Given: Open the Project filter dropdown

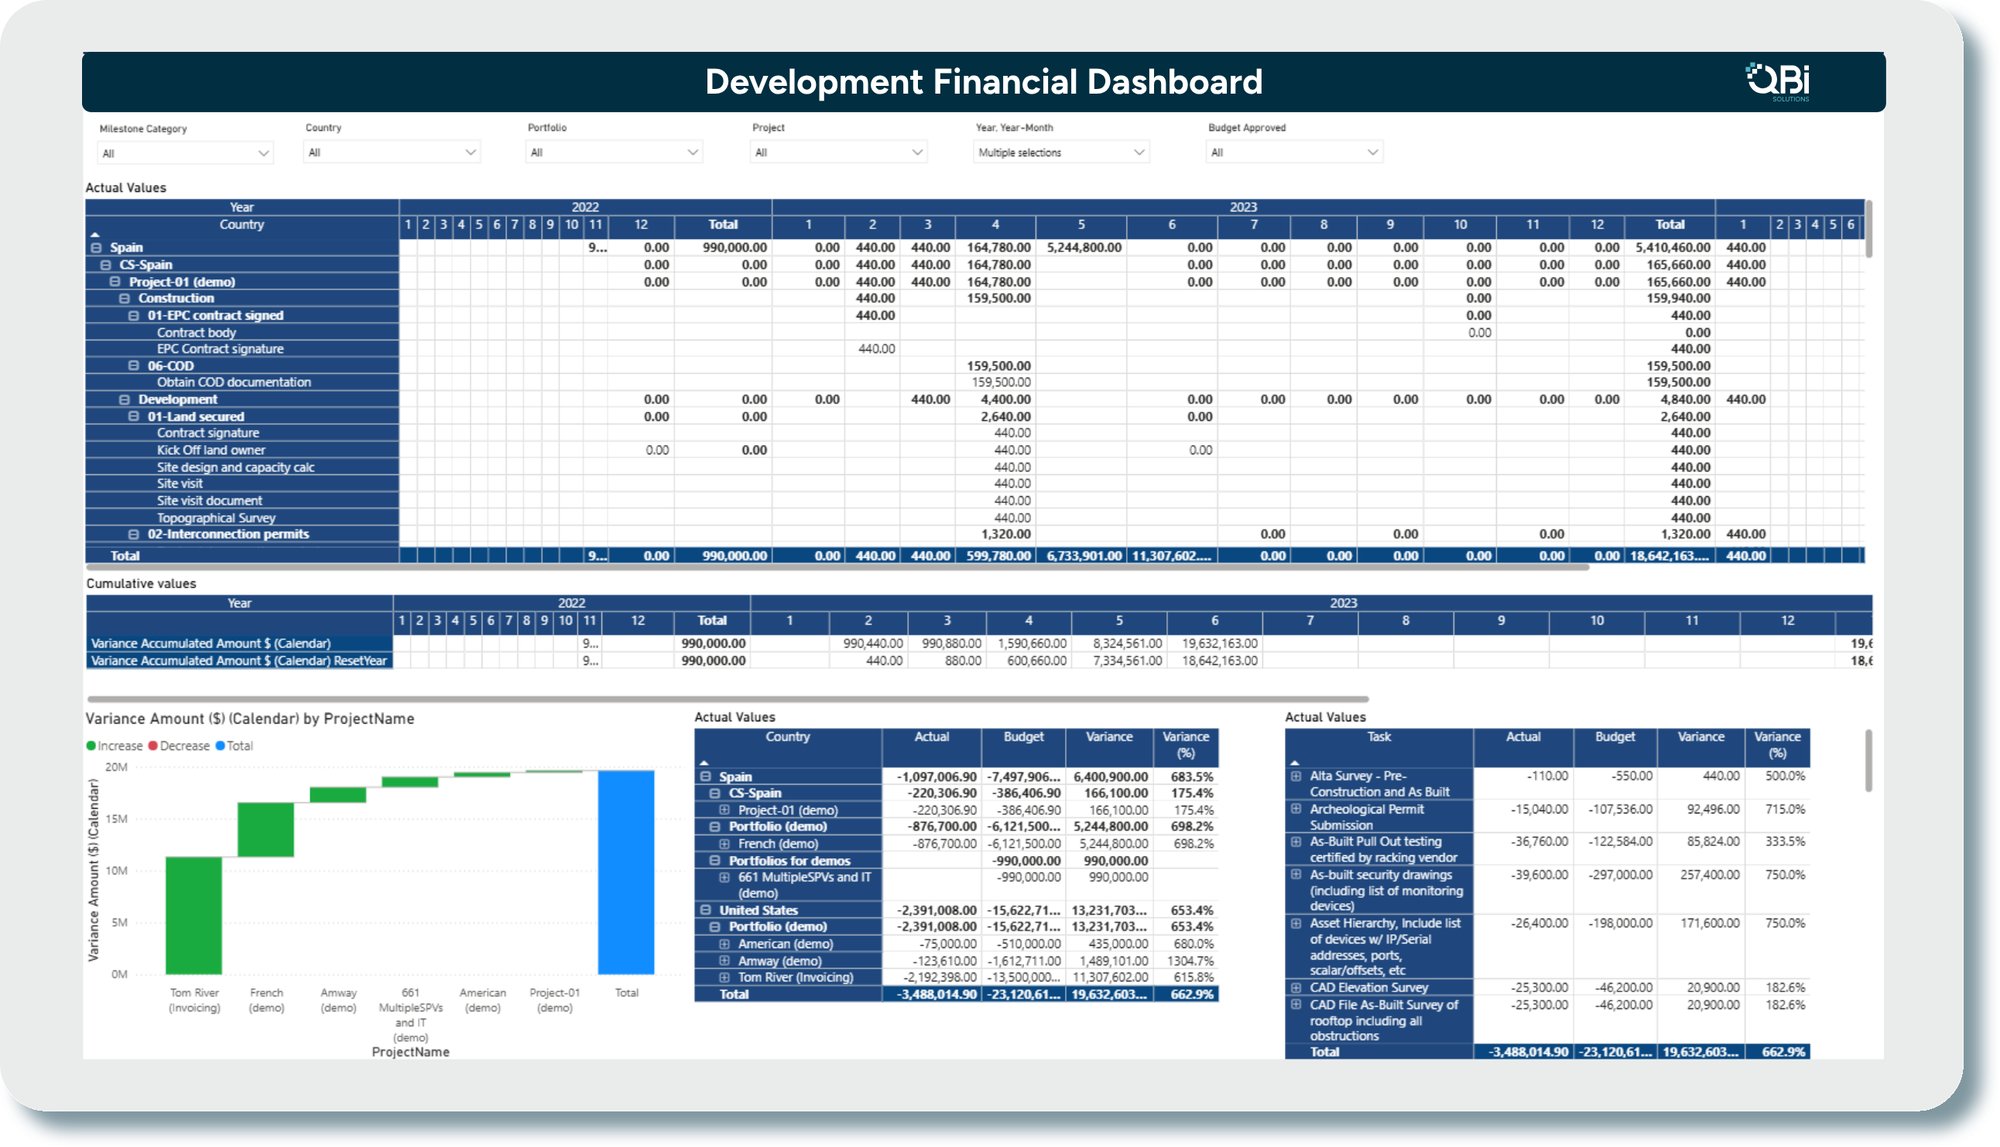Looking at the screenshot, I should coord(917,152).
